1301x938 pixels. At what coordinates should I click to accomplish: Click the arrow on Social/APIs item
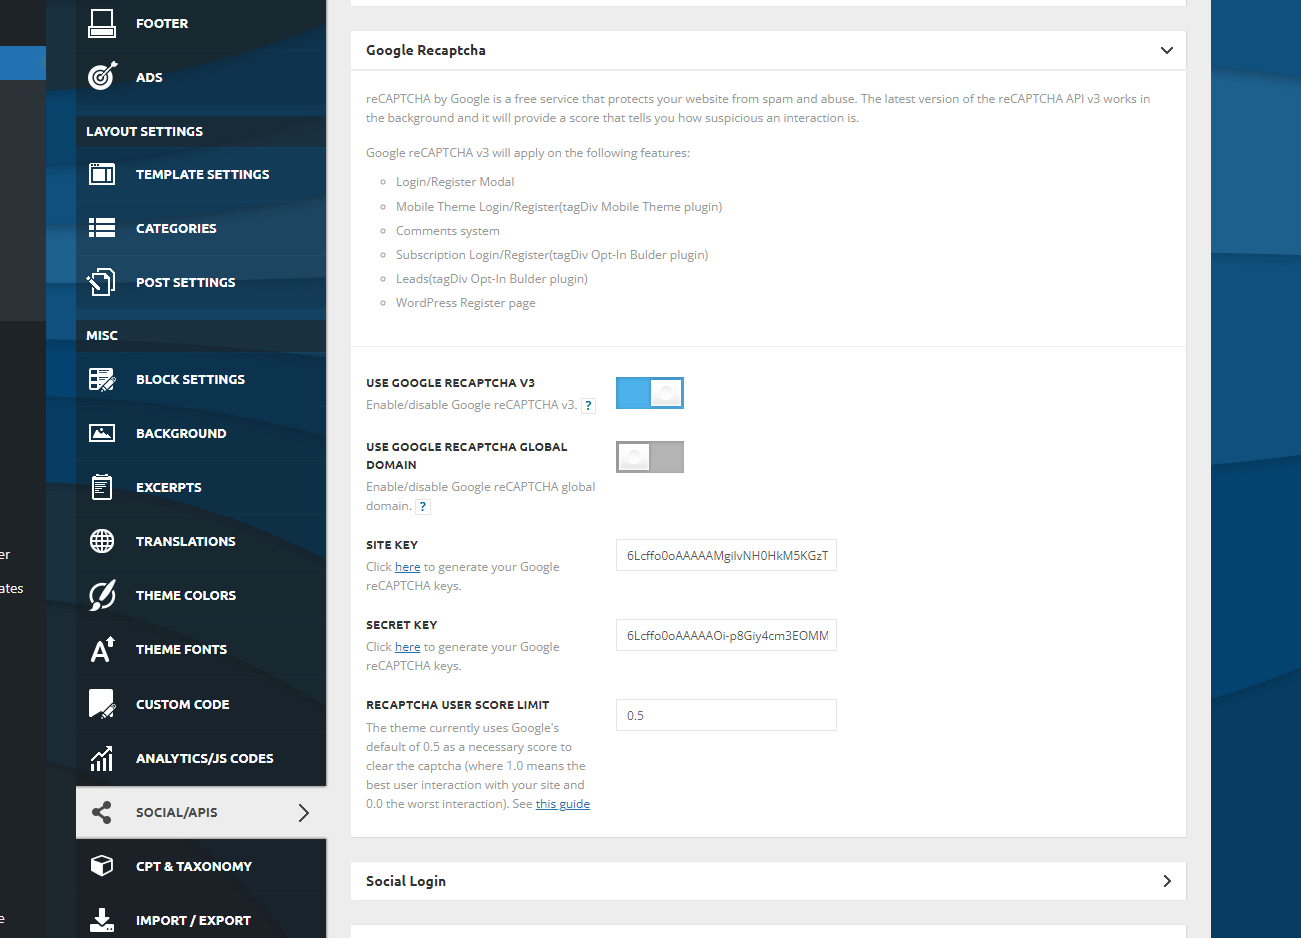tap(304, 812)
